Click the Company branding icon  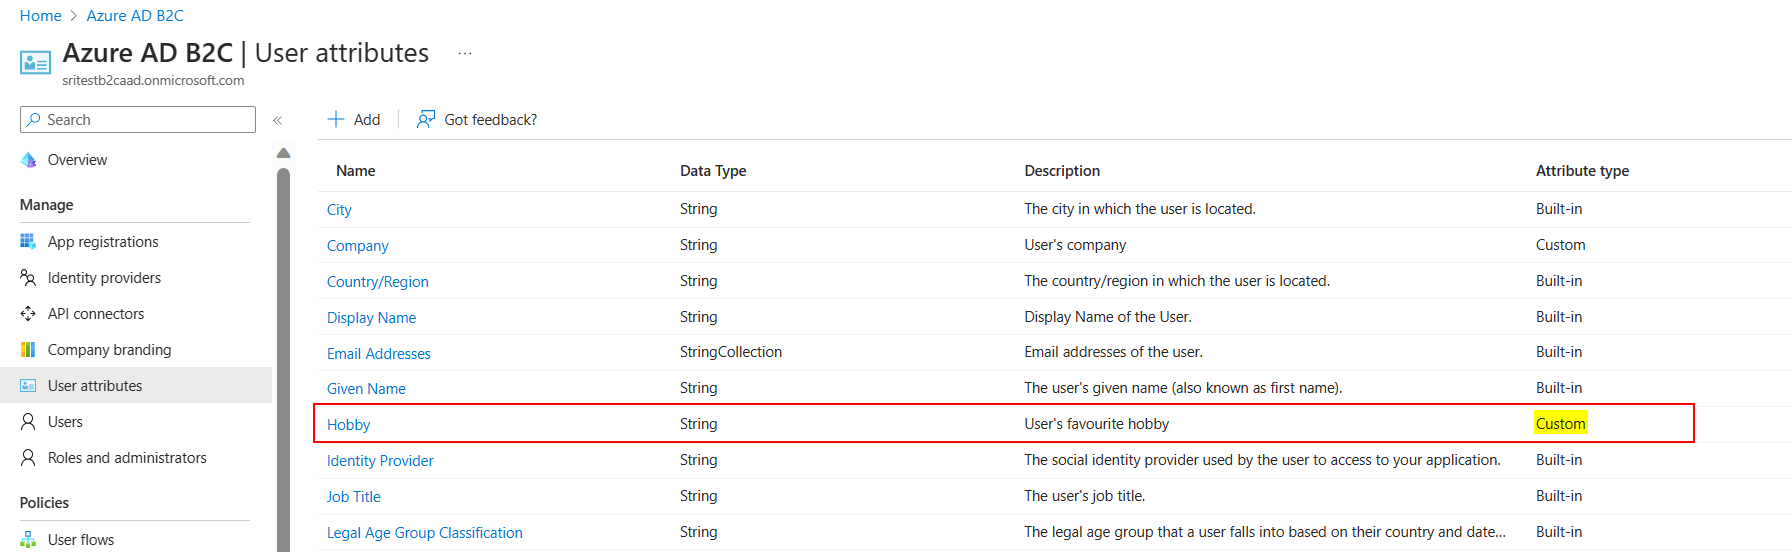pyautogui.click(x=28, y=350)
